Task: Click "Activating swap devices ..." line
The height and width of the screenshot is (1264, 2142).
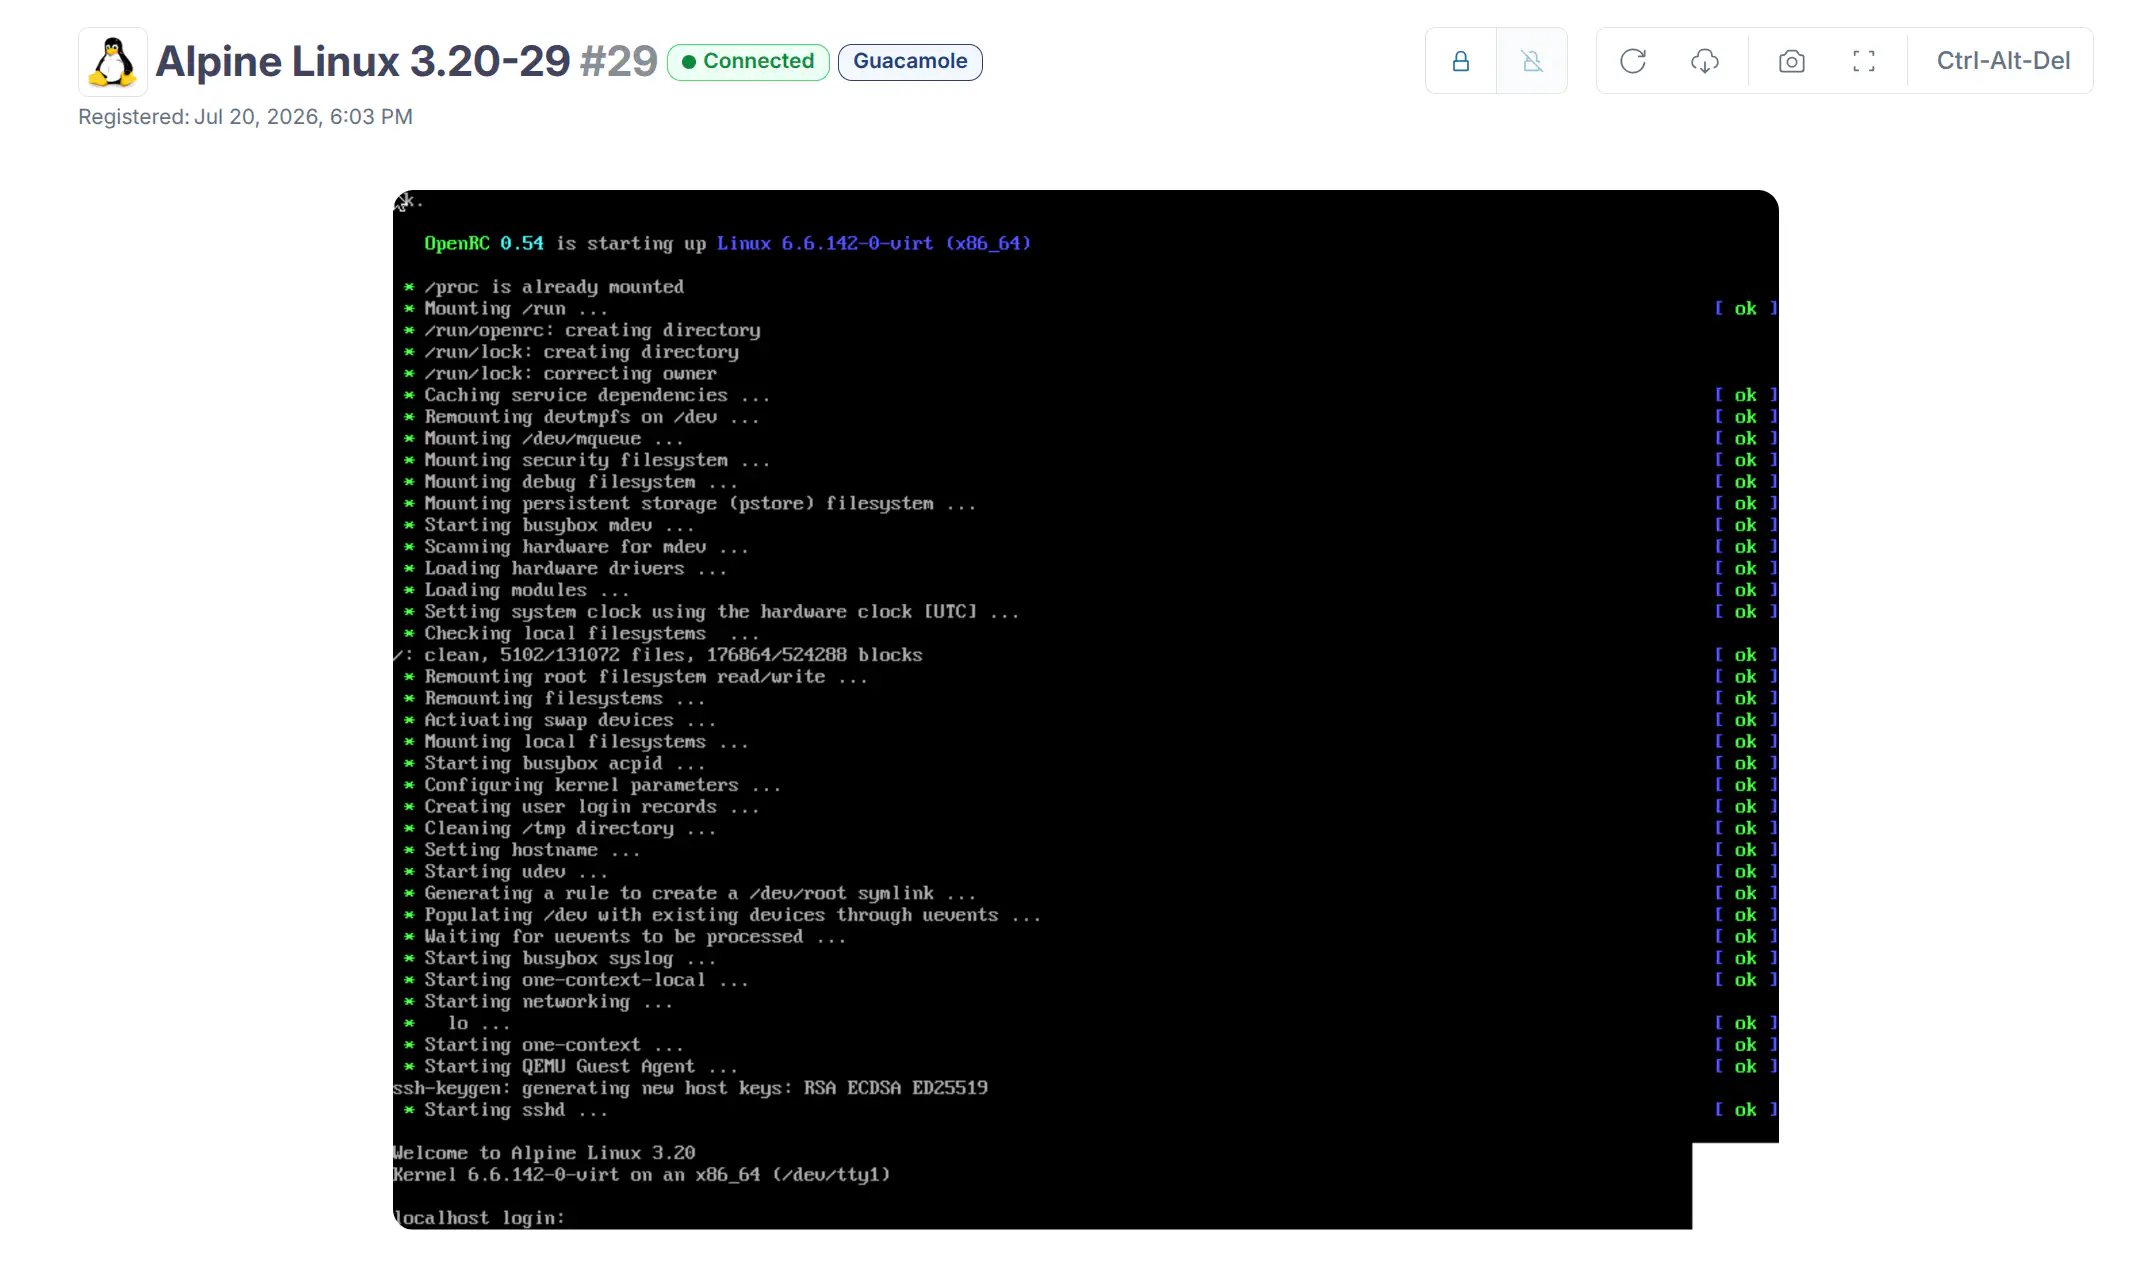Action: (570, 720)
